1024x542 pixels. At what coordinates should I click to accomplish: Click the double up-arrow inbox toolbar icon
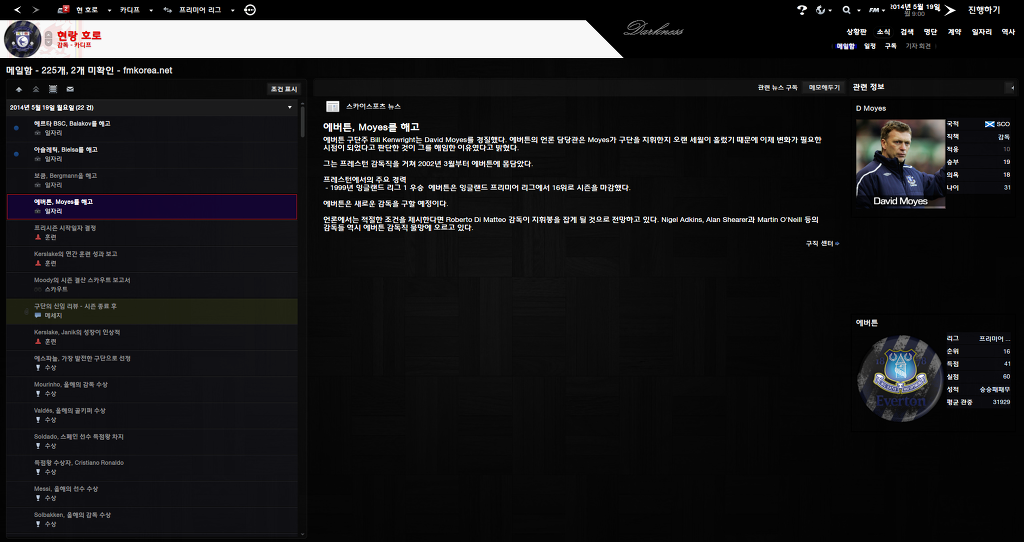[36, 89]
